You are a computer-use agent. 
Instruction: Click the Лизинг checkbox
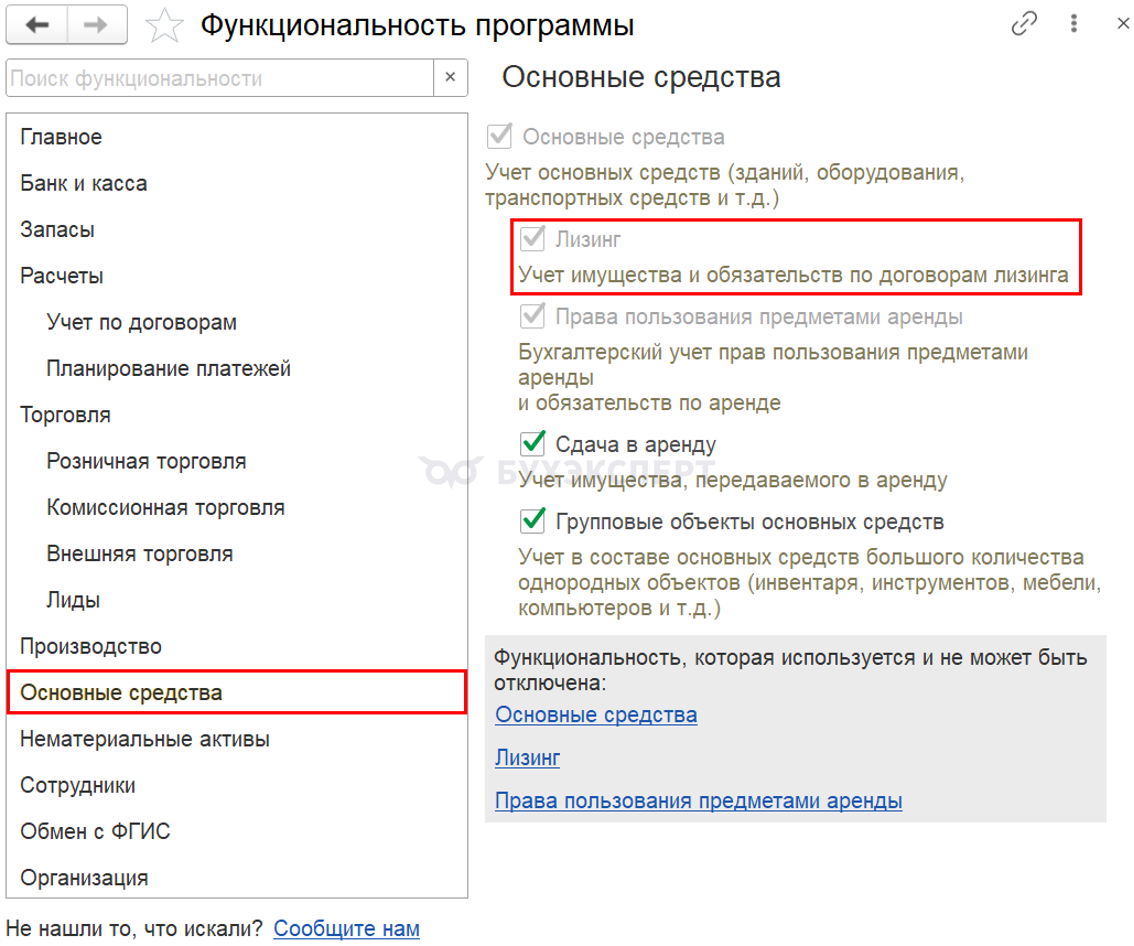click(x=533, y=238)
